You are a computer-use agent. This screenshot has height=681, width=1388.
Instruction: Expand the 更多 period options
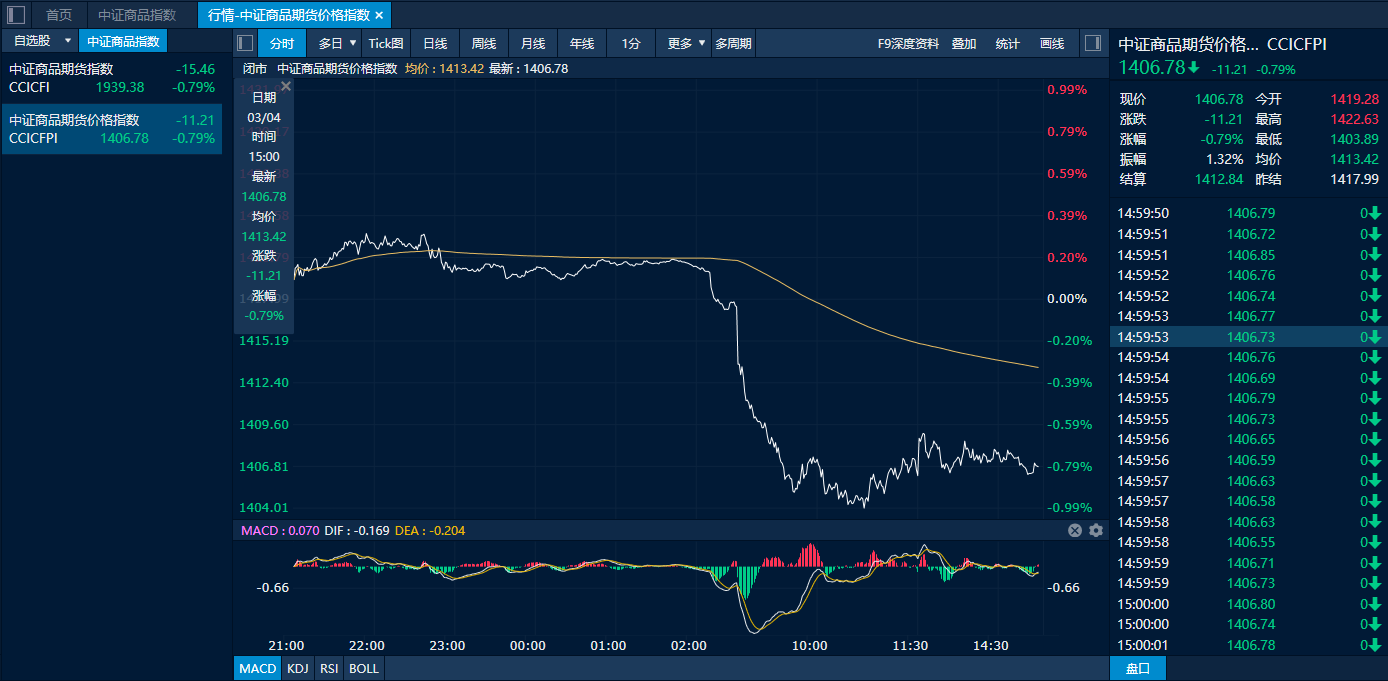point(702,43)
